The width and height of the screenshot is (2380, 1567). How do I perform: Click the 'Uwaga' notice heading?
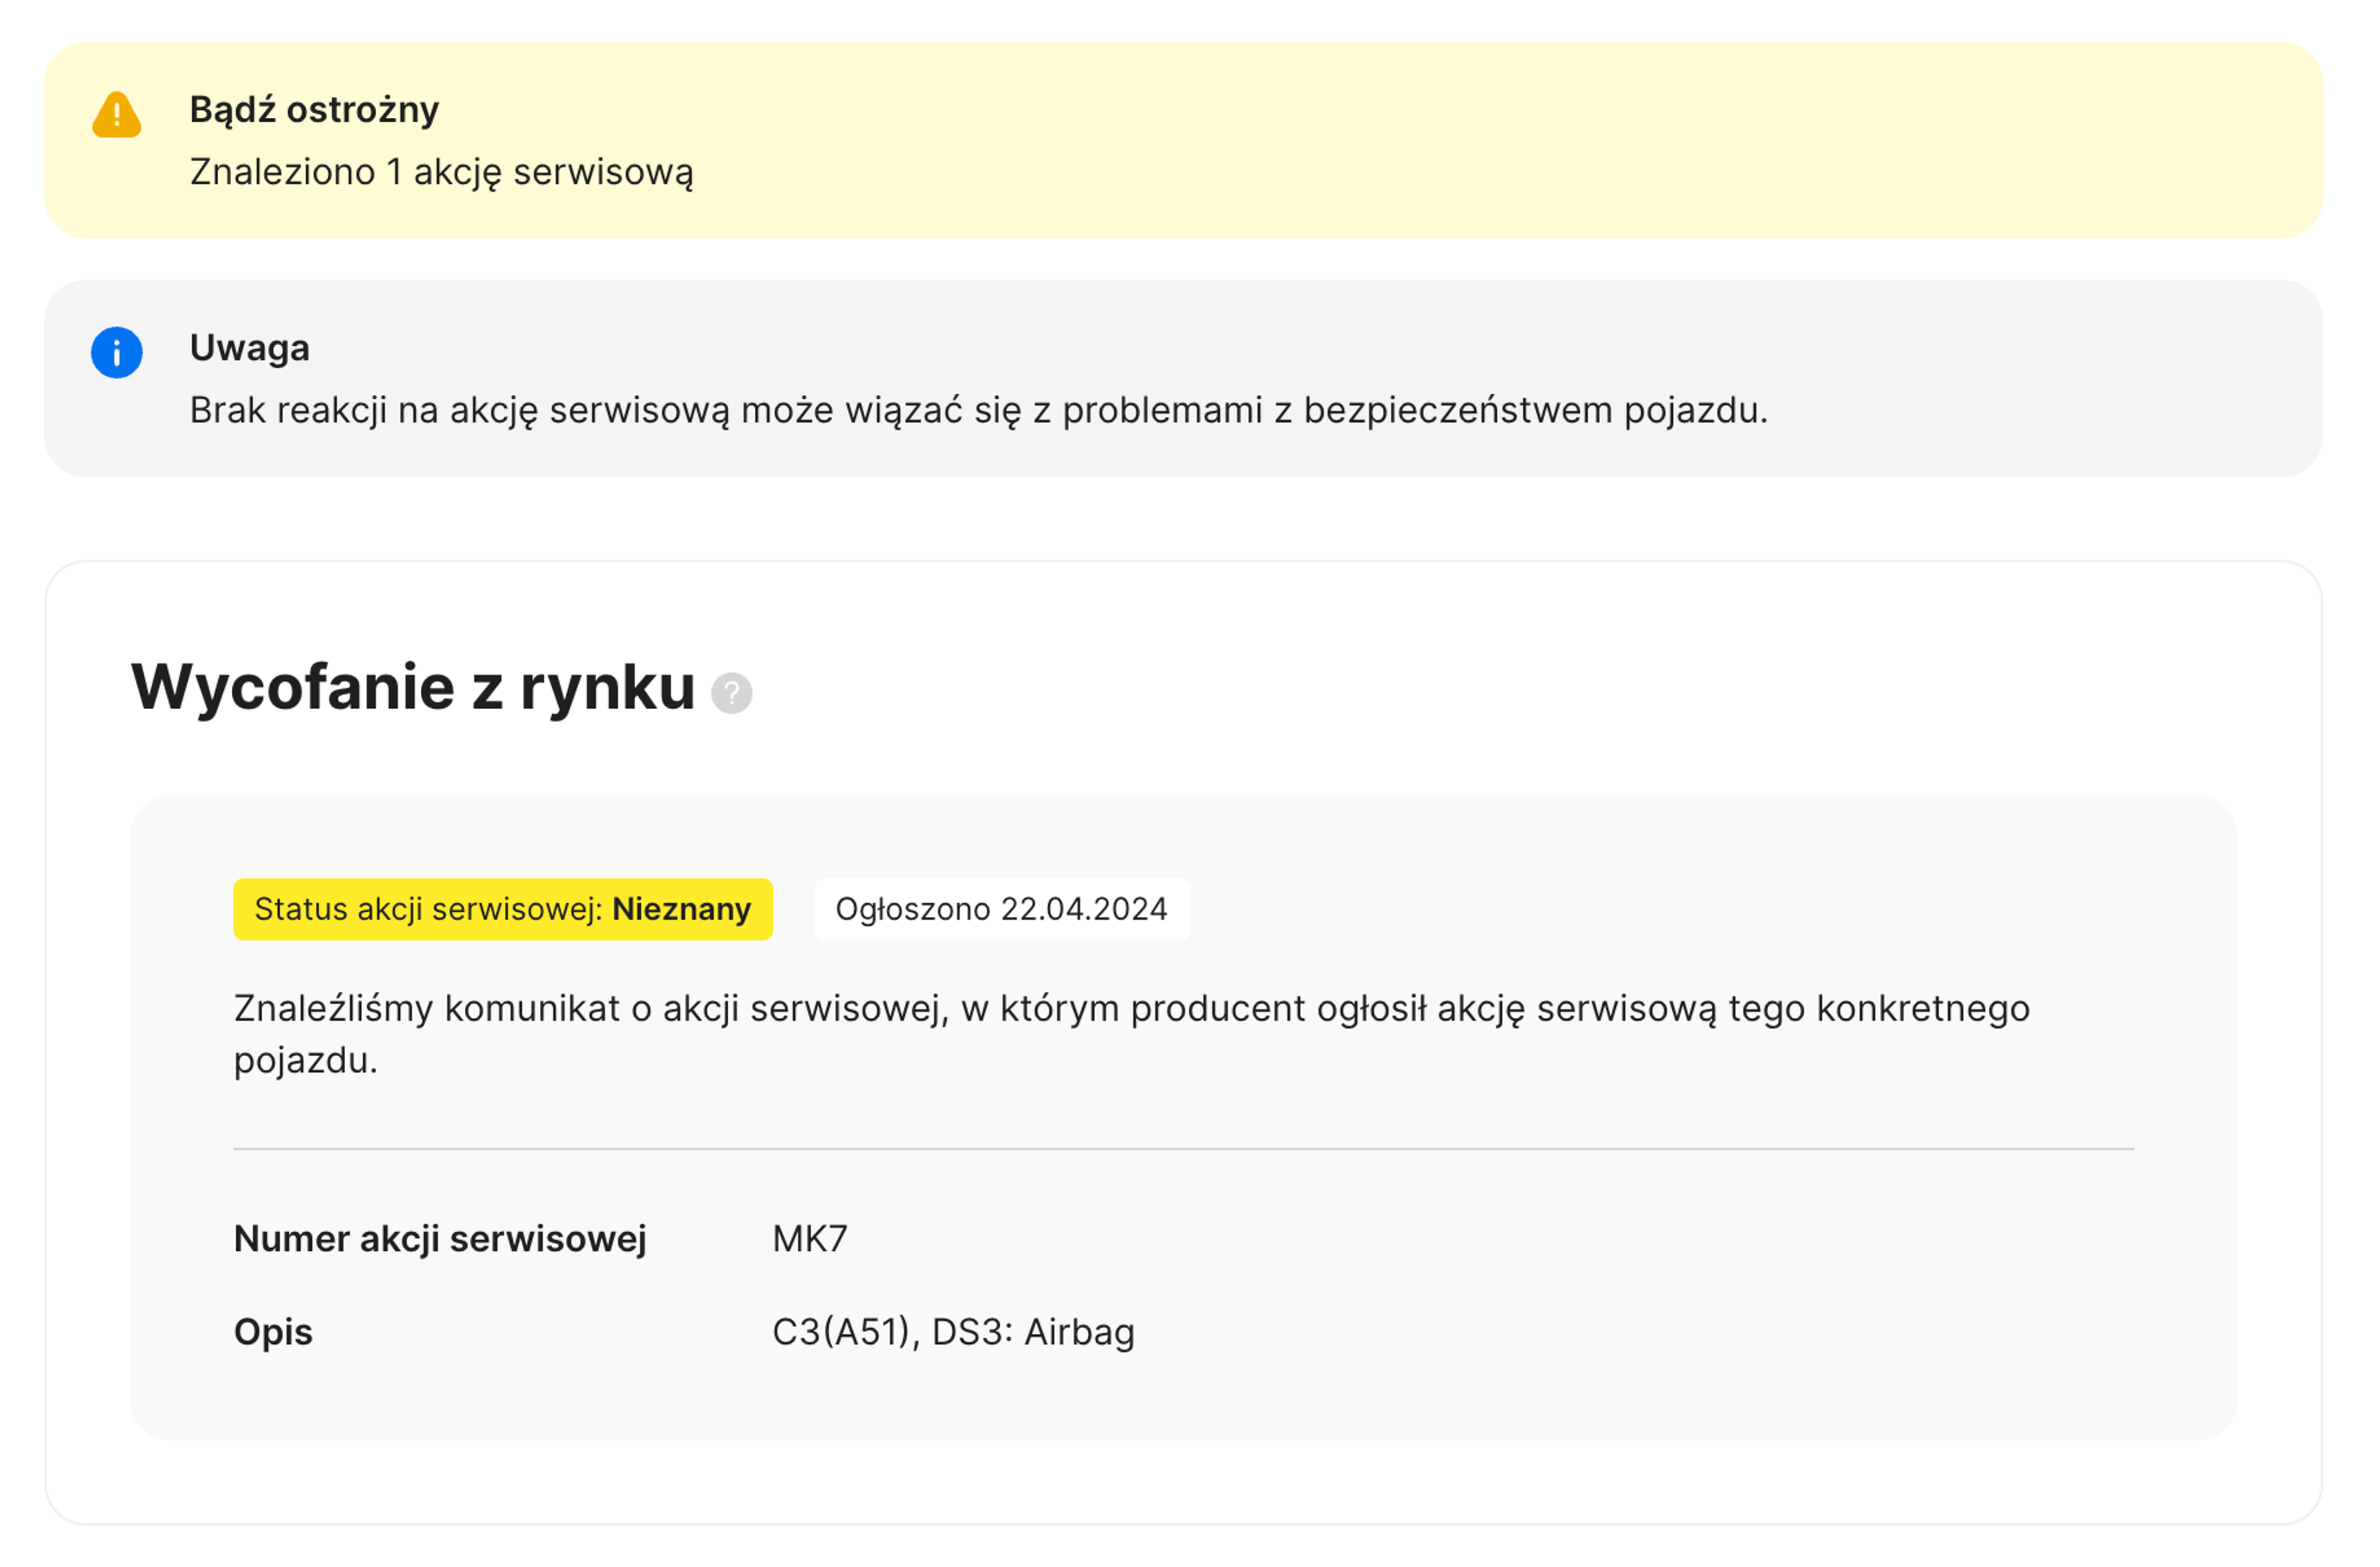coord(250,348)
